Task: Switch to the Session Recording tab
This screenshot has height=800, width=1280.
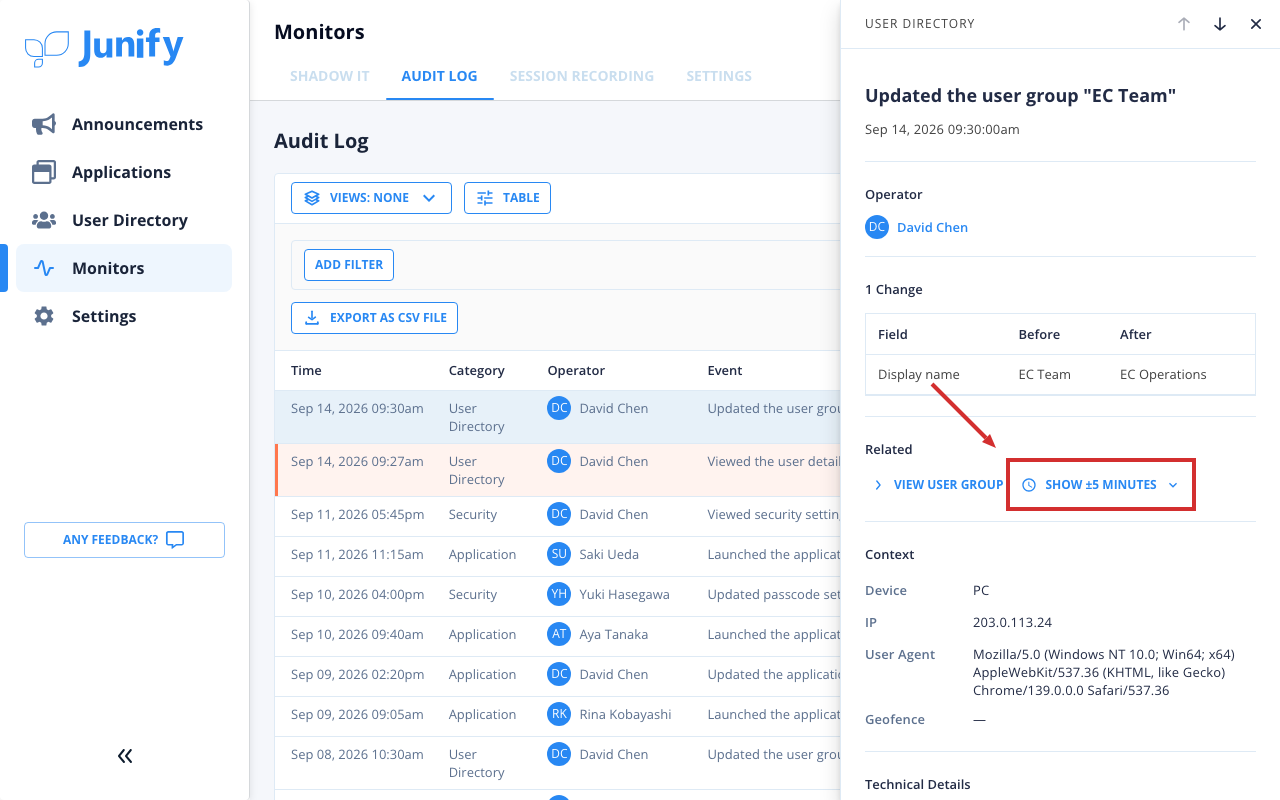Action: (x=582, y=76)
